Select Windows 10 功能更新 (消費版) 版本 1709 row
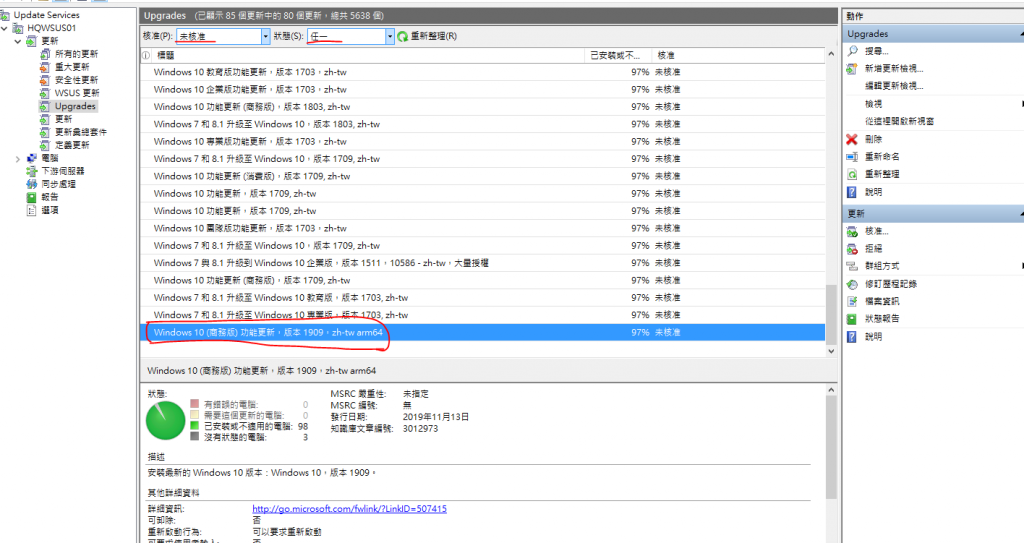 click(x=483, y=176)
